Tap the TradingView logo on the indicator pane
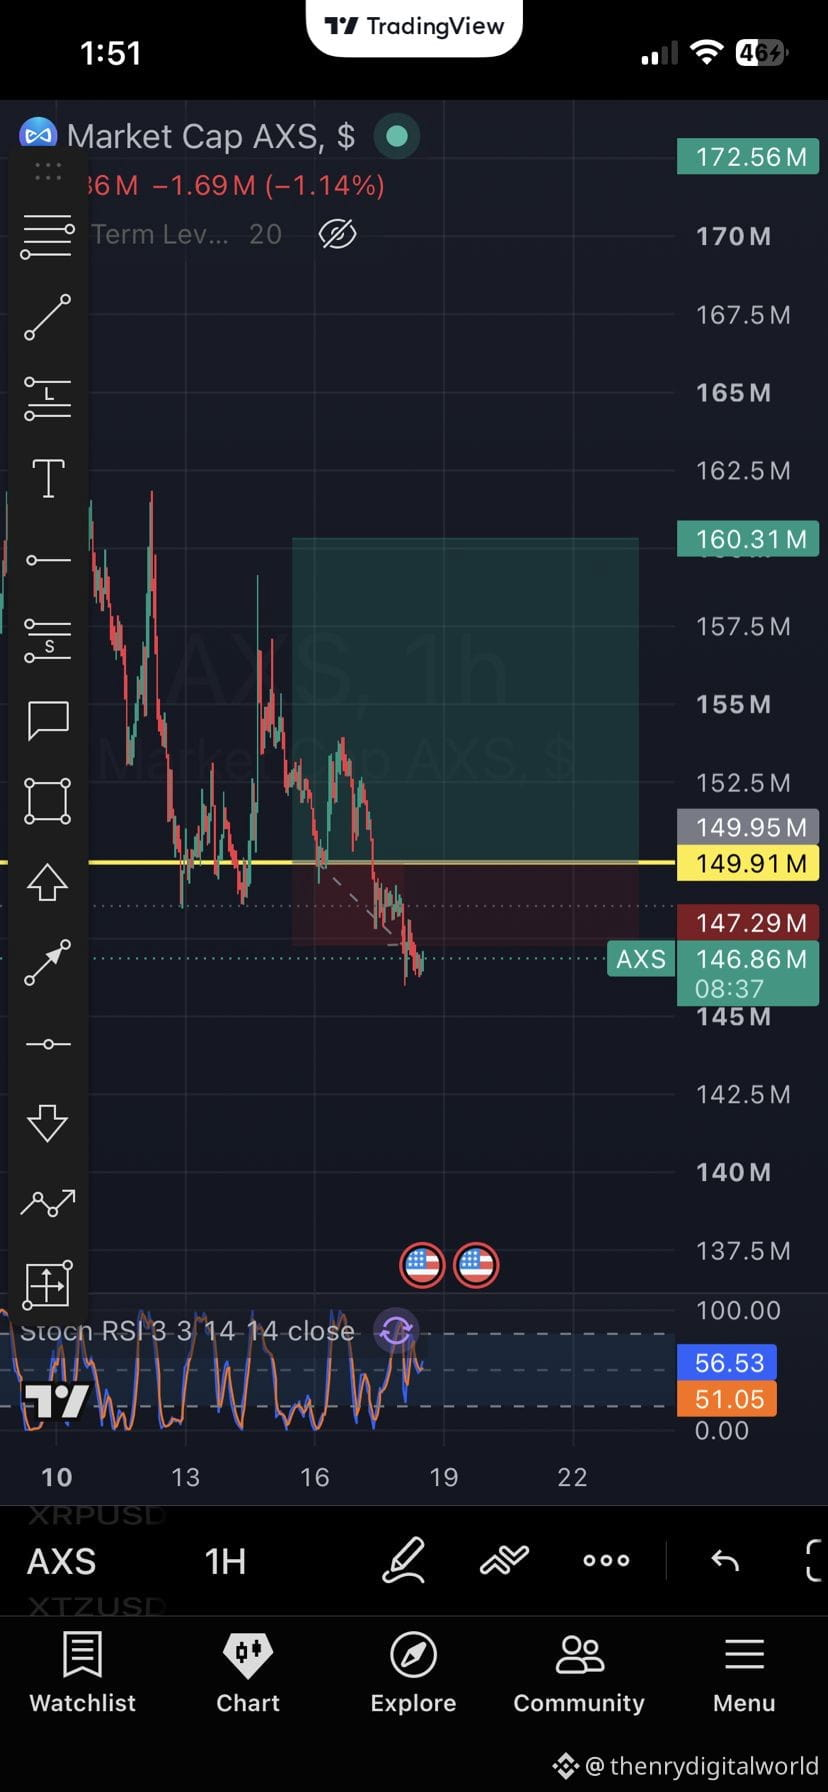This screenshot has width=828, height=1792. point(56,1401)
